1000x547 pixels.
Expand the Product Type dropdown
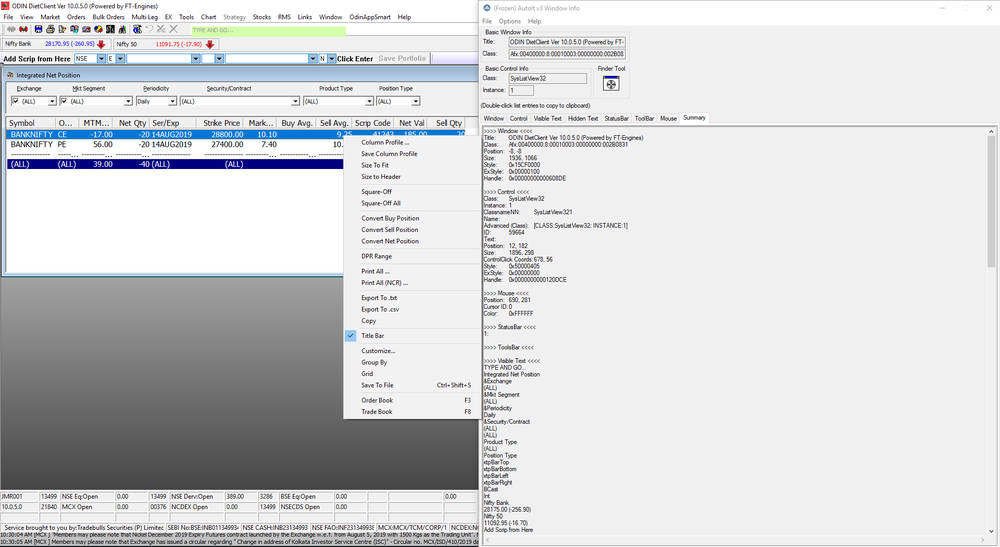[x=369, y=101]
